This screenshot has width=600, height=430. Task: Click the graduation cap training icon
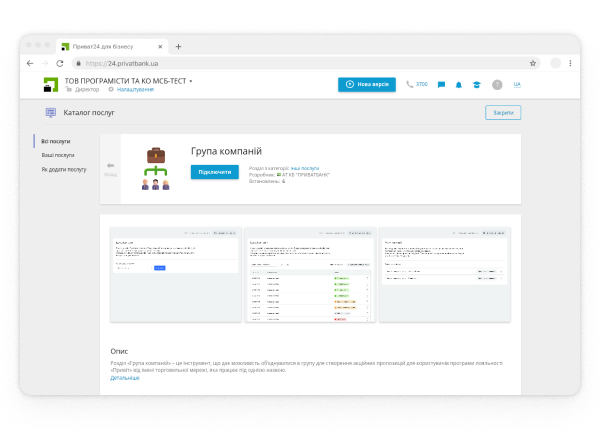click(476, 85)
